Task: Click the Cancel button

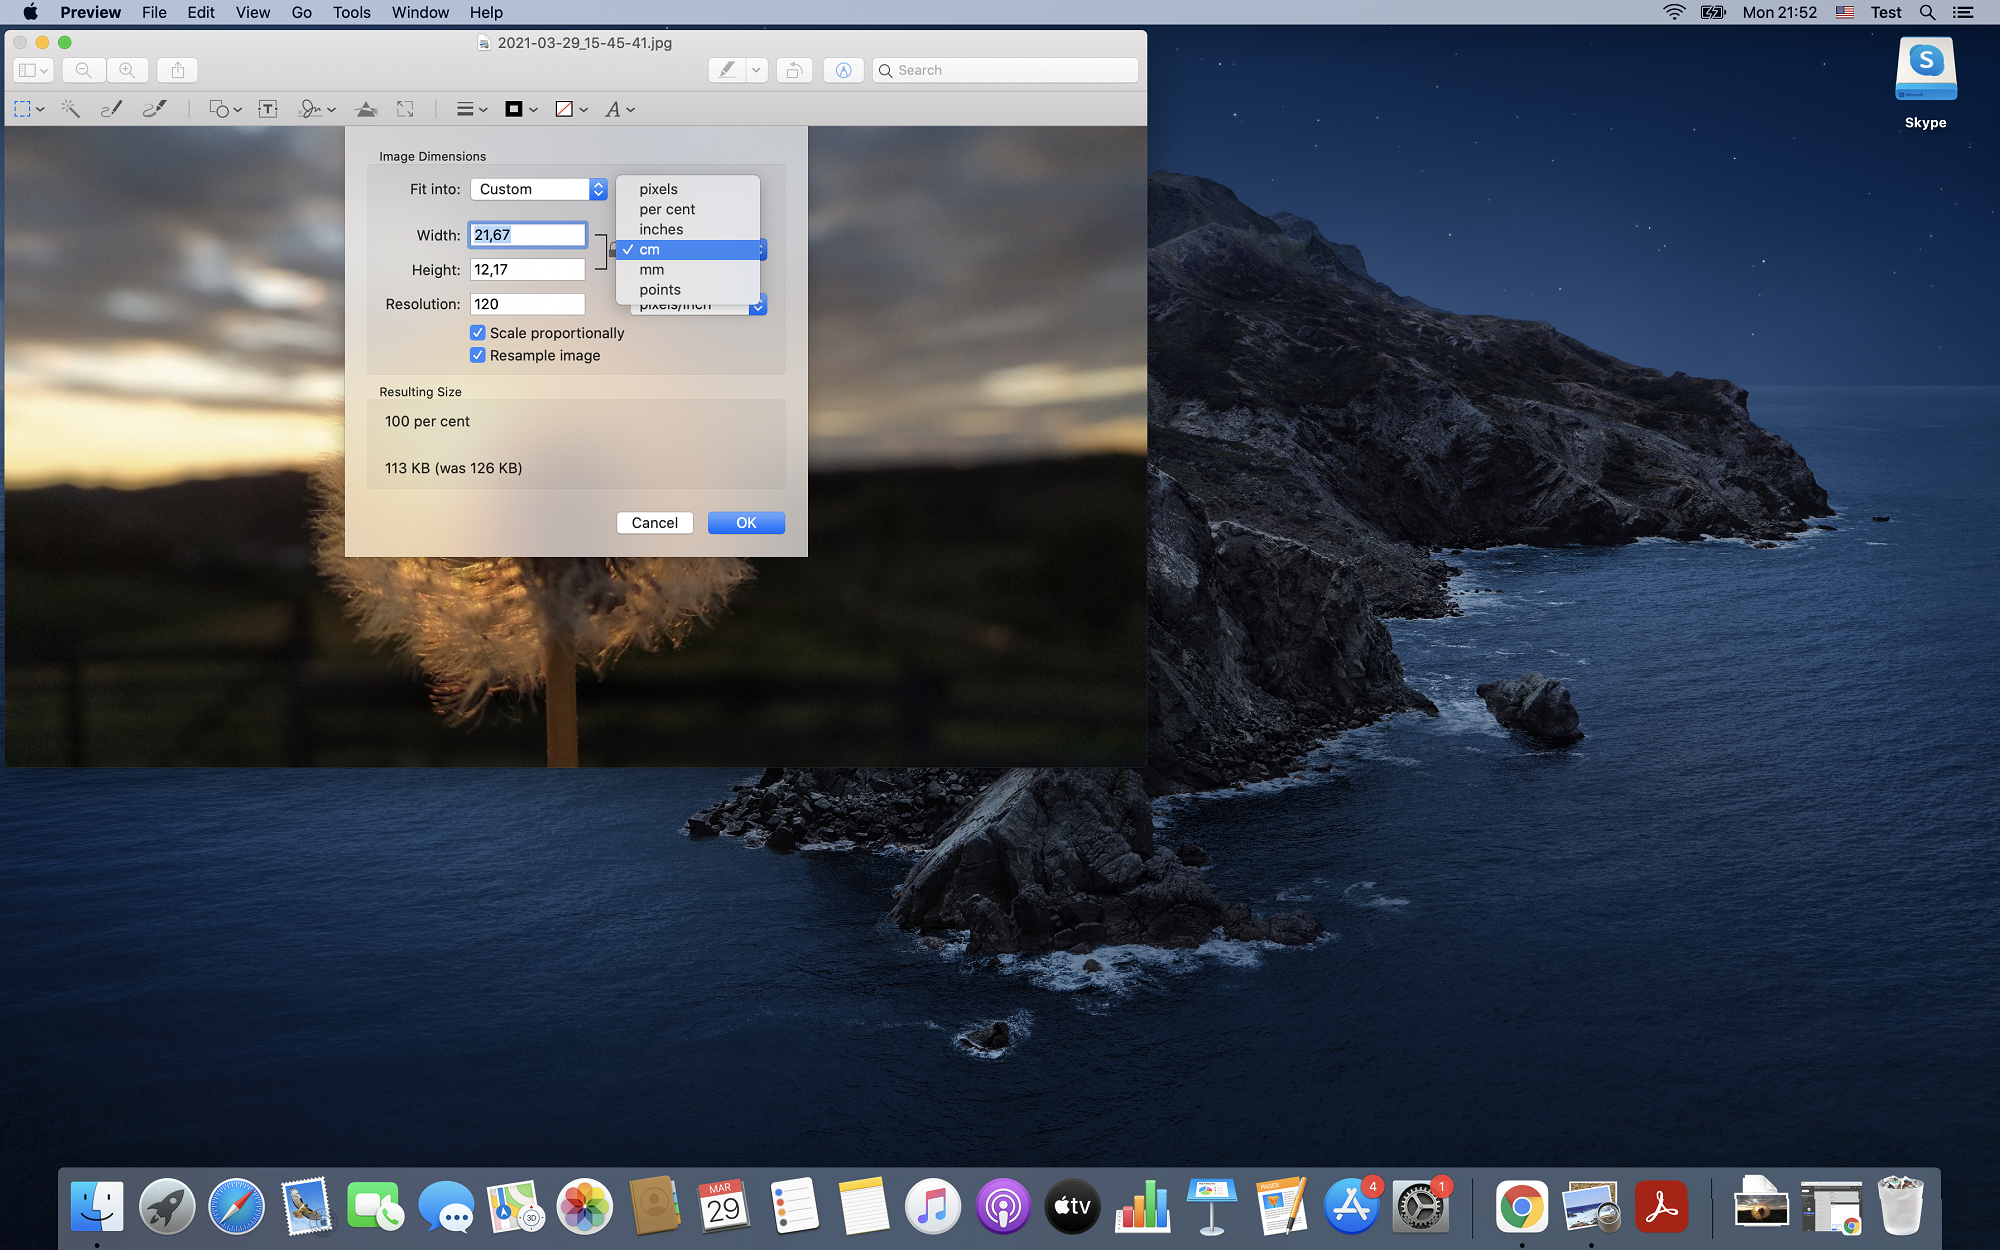Action: tap(654, 523)
